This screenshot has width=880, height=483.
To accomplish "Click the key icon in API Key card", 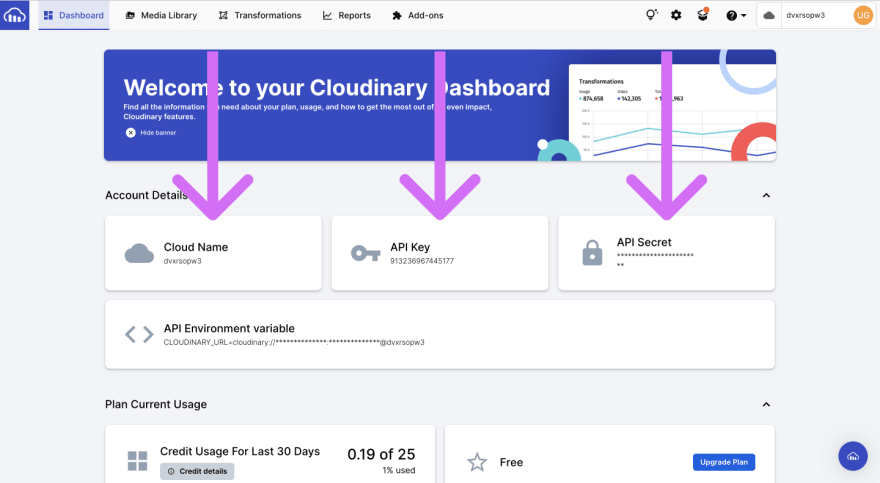I will pos(366,254).
